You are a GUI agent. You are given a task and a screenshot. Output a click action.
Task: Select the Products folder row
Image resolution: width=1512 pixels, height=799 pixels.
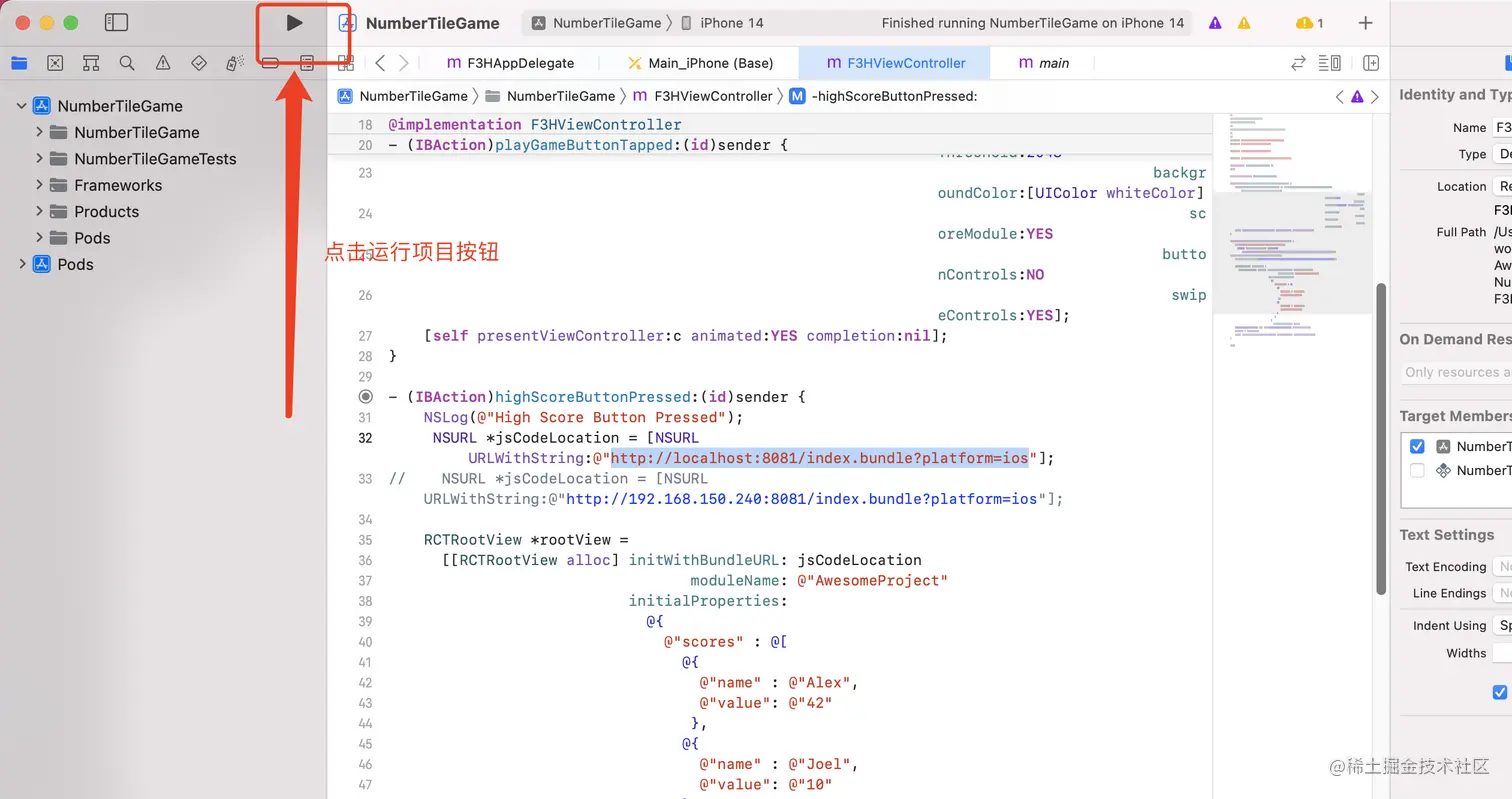pos(163,211)
